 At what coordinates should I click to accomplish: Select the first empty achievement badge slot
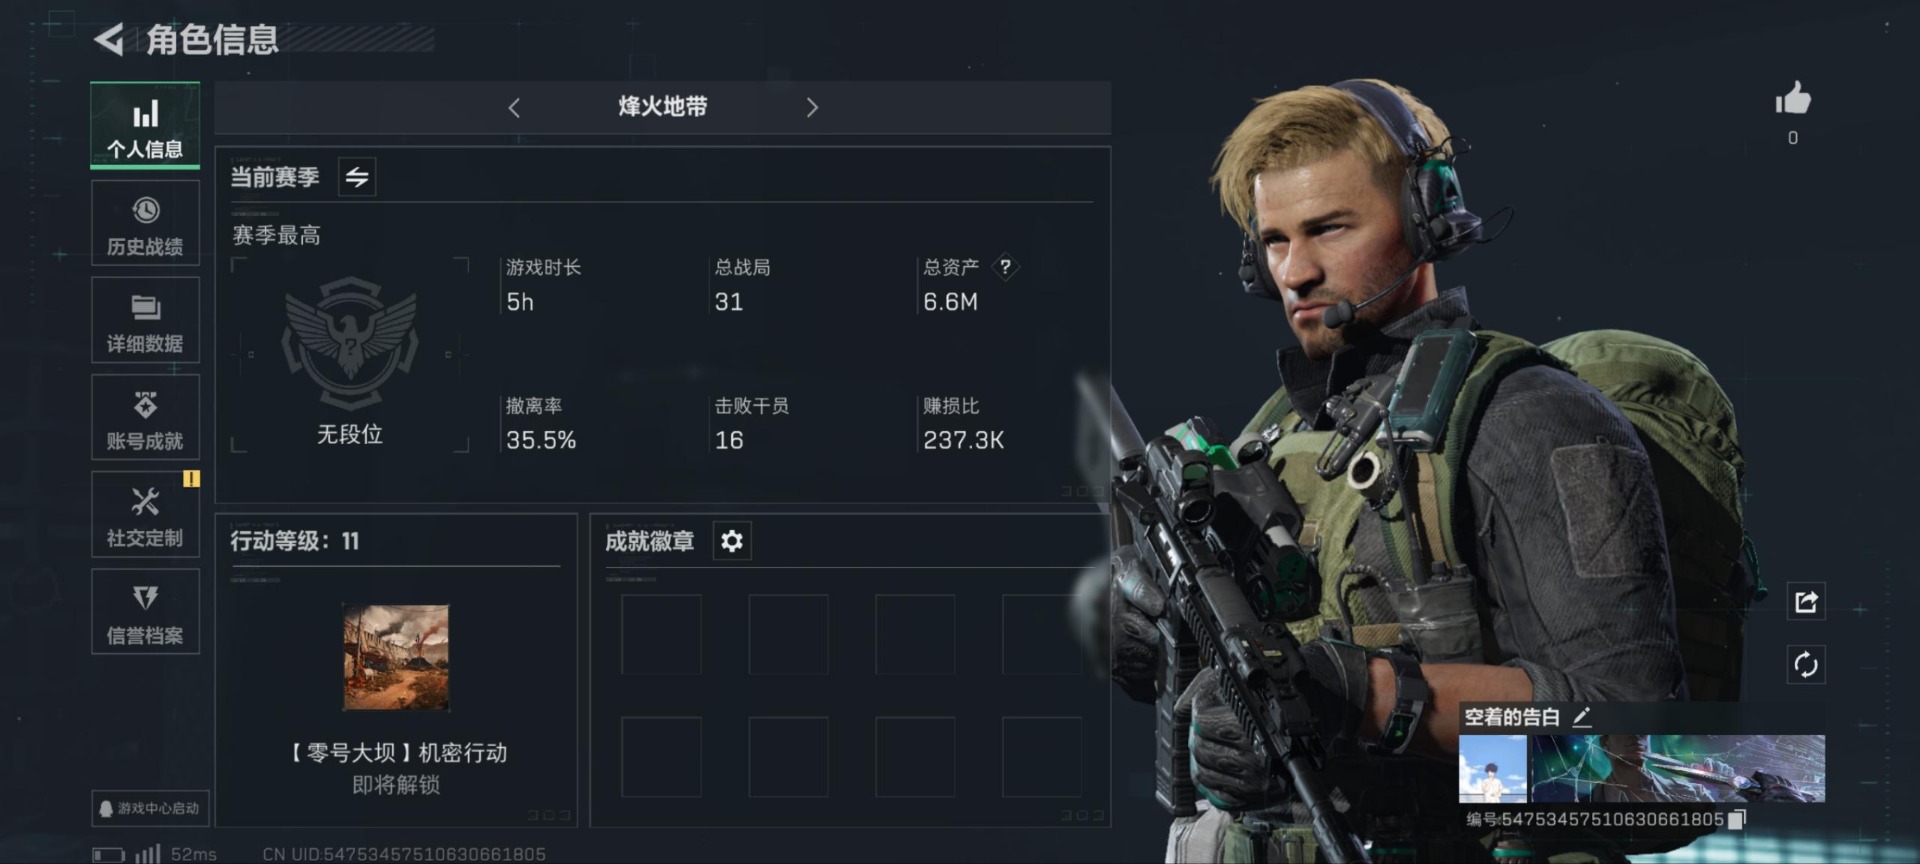661,634
